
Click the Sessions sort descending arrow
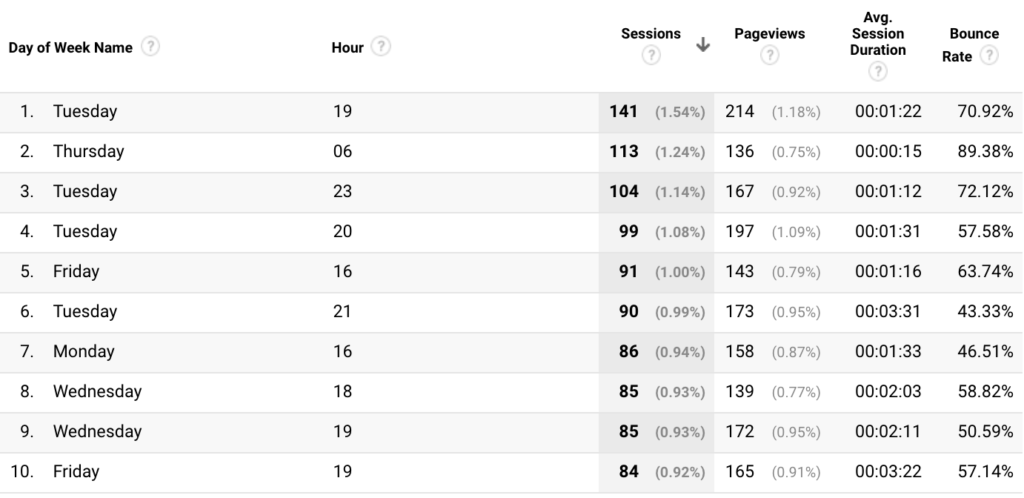[x=703, y=44]
